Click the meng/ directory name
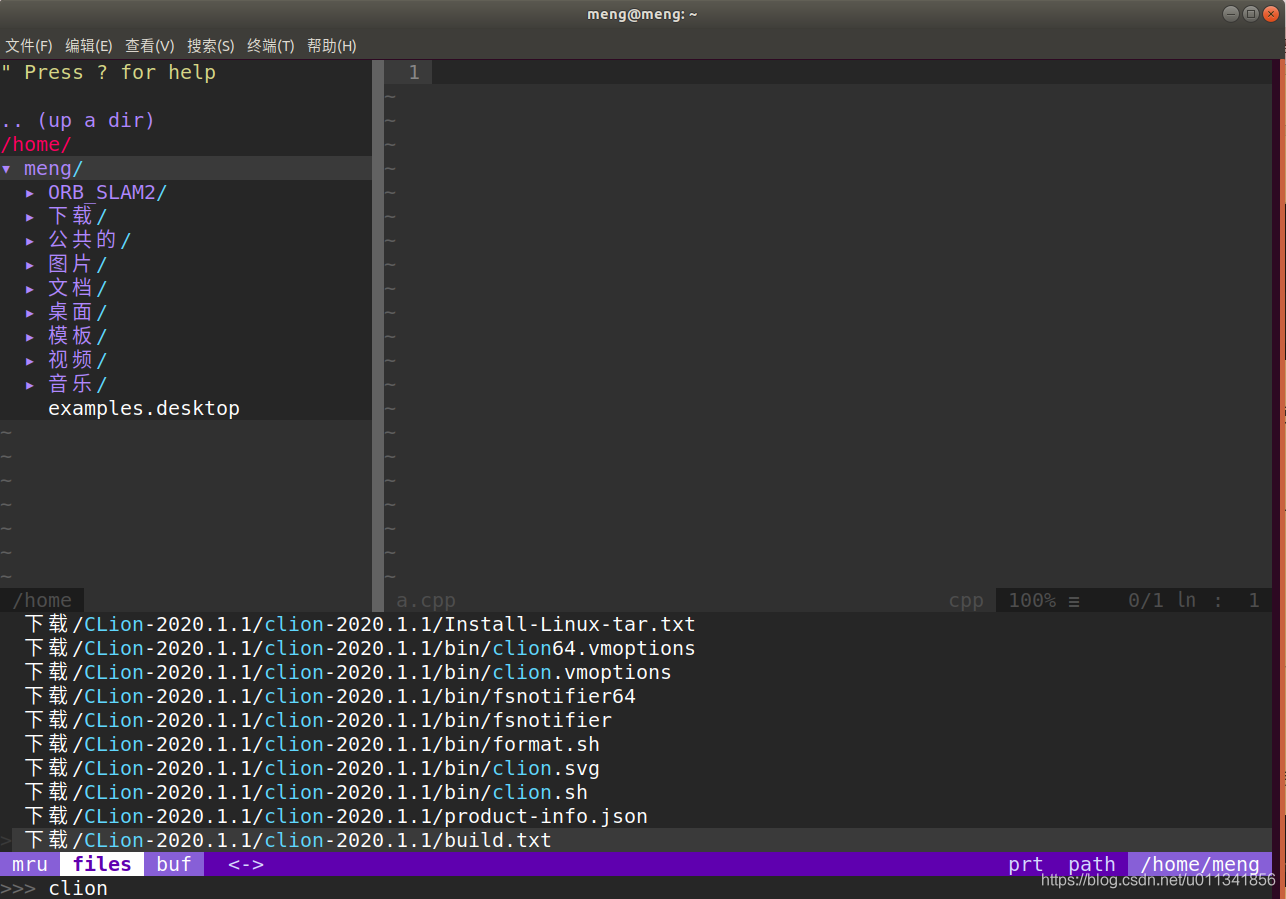1286x899 pixels. pos(54,168)
